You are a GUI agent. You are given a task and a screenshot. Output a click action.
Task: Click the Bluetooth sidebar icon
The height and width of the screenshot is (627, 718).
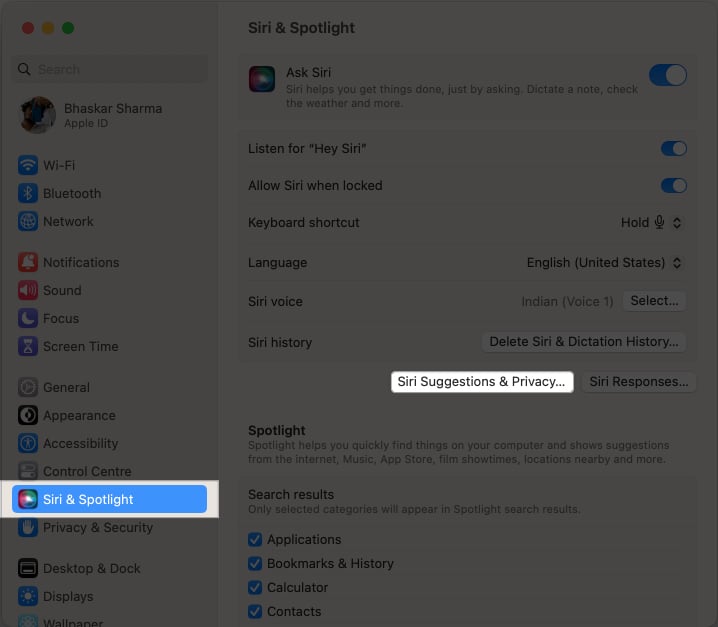(x=28, y=193)
